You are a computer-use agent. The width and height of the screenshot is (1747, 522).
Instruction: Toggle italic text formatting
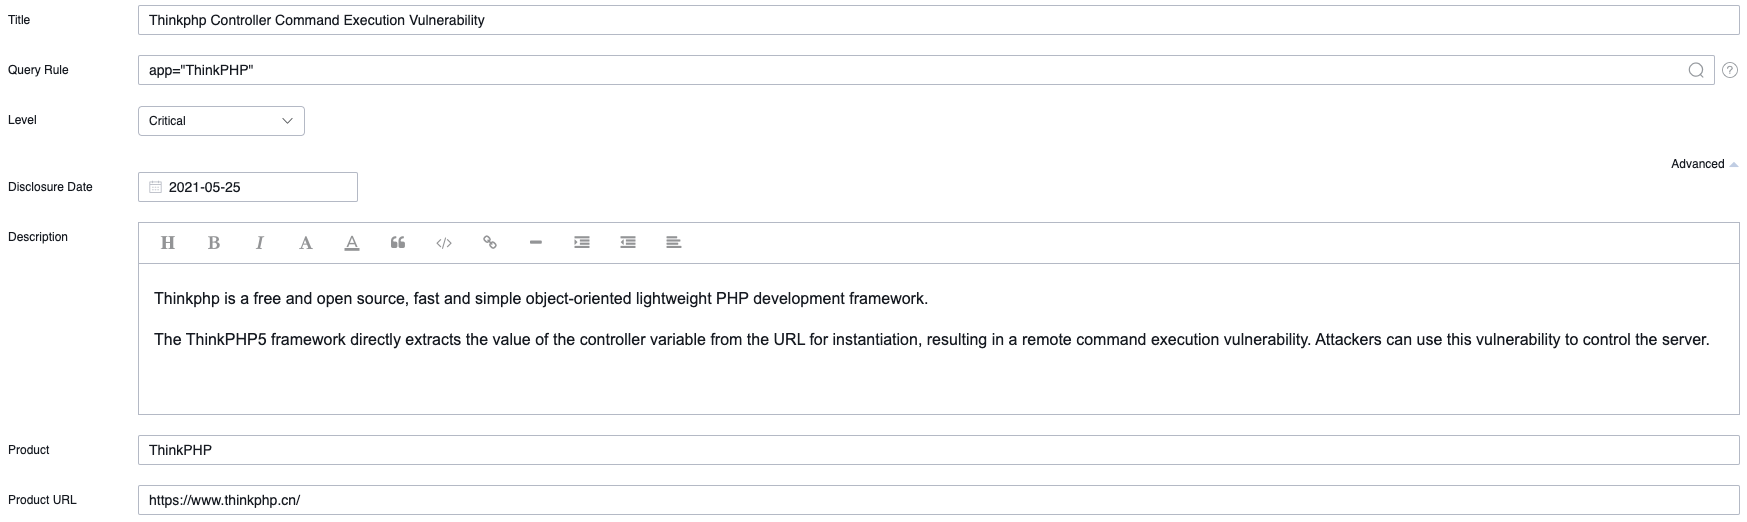(x=260, y=243)
